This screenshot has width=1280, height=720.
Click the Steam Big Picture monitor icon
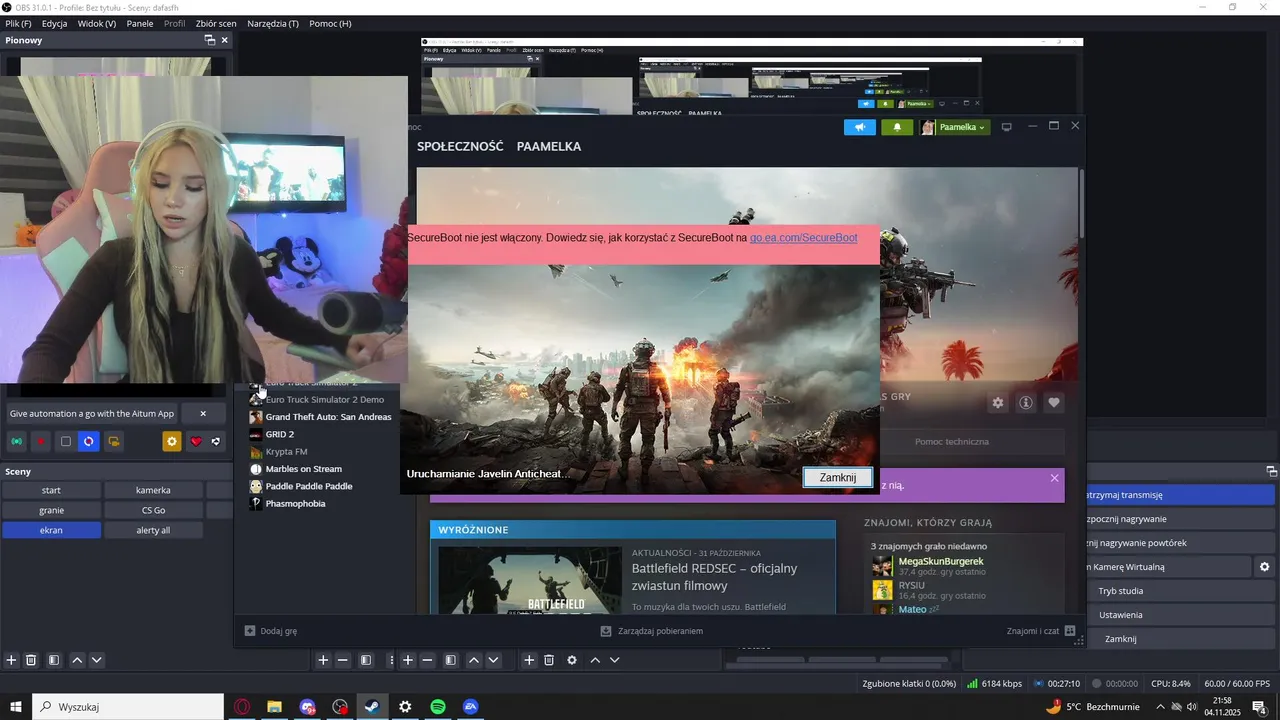tap(1007, 127)
